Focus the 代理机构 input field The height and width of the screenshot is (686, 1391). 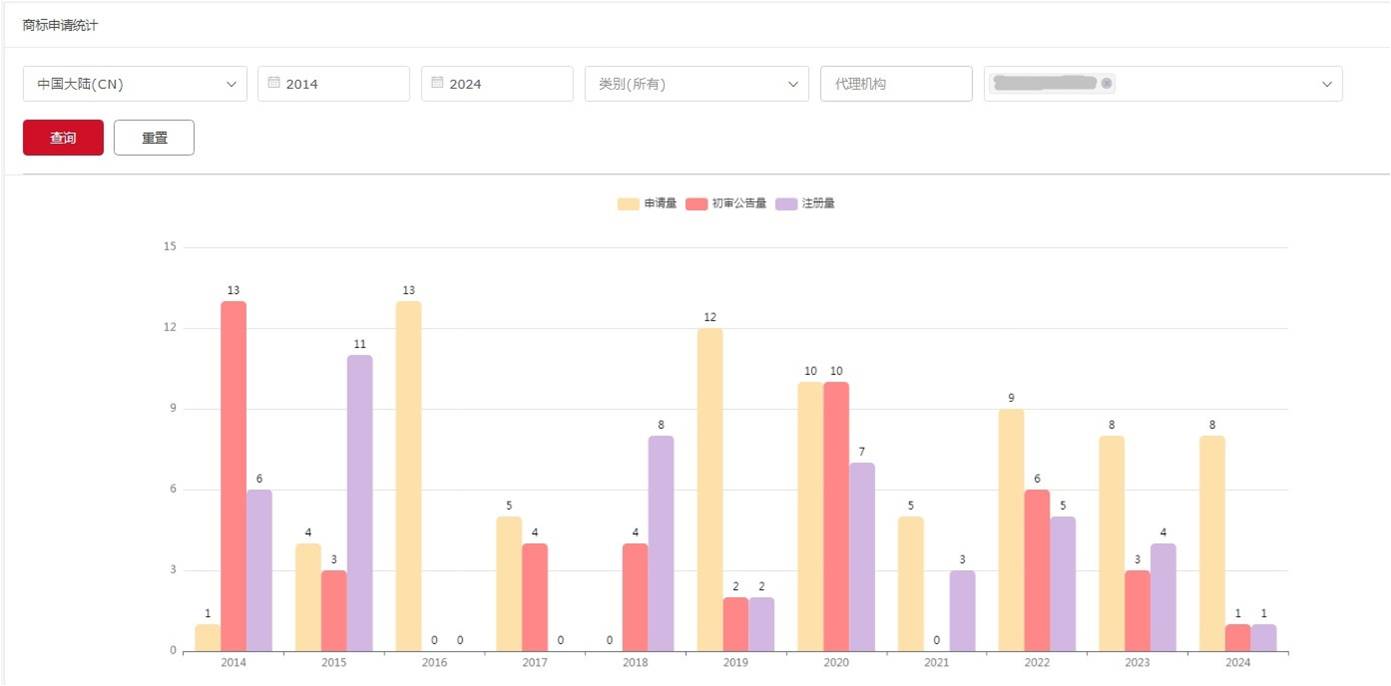tap(896, 84)
